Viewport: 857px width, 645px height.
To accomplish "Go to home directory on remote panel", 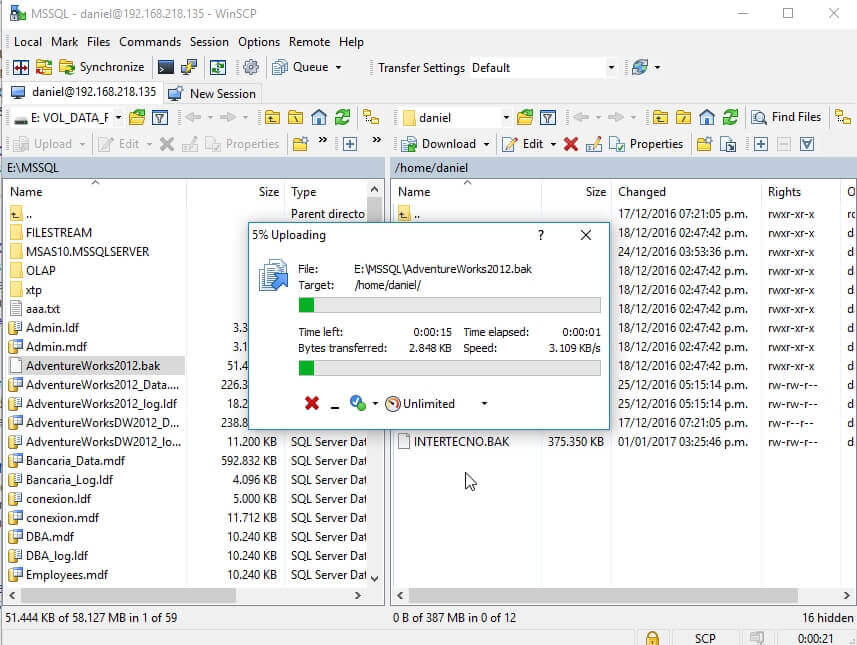I will (x=706, y=117).
